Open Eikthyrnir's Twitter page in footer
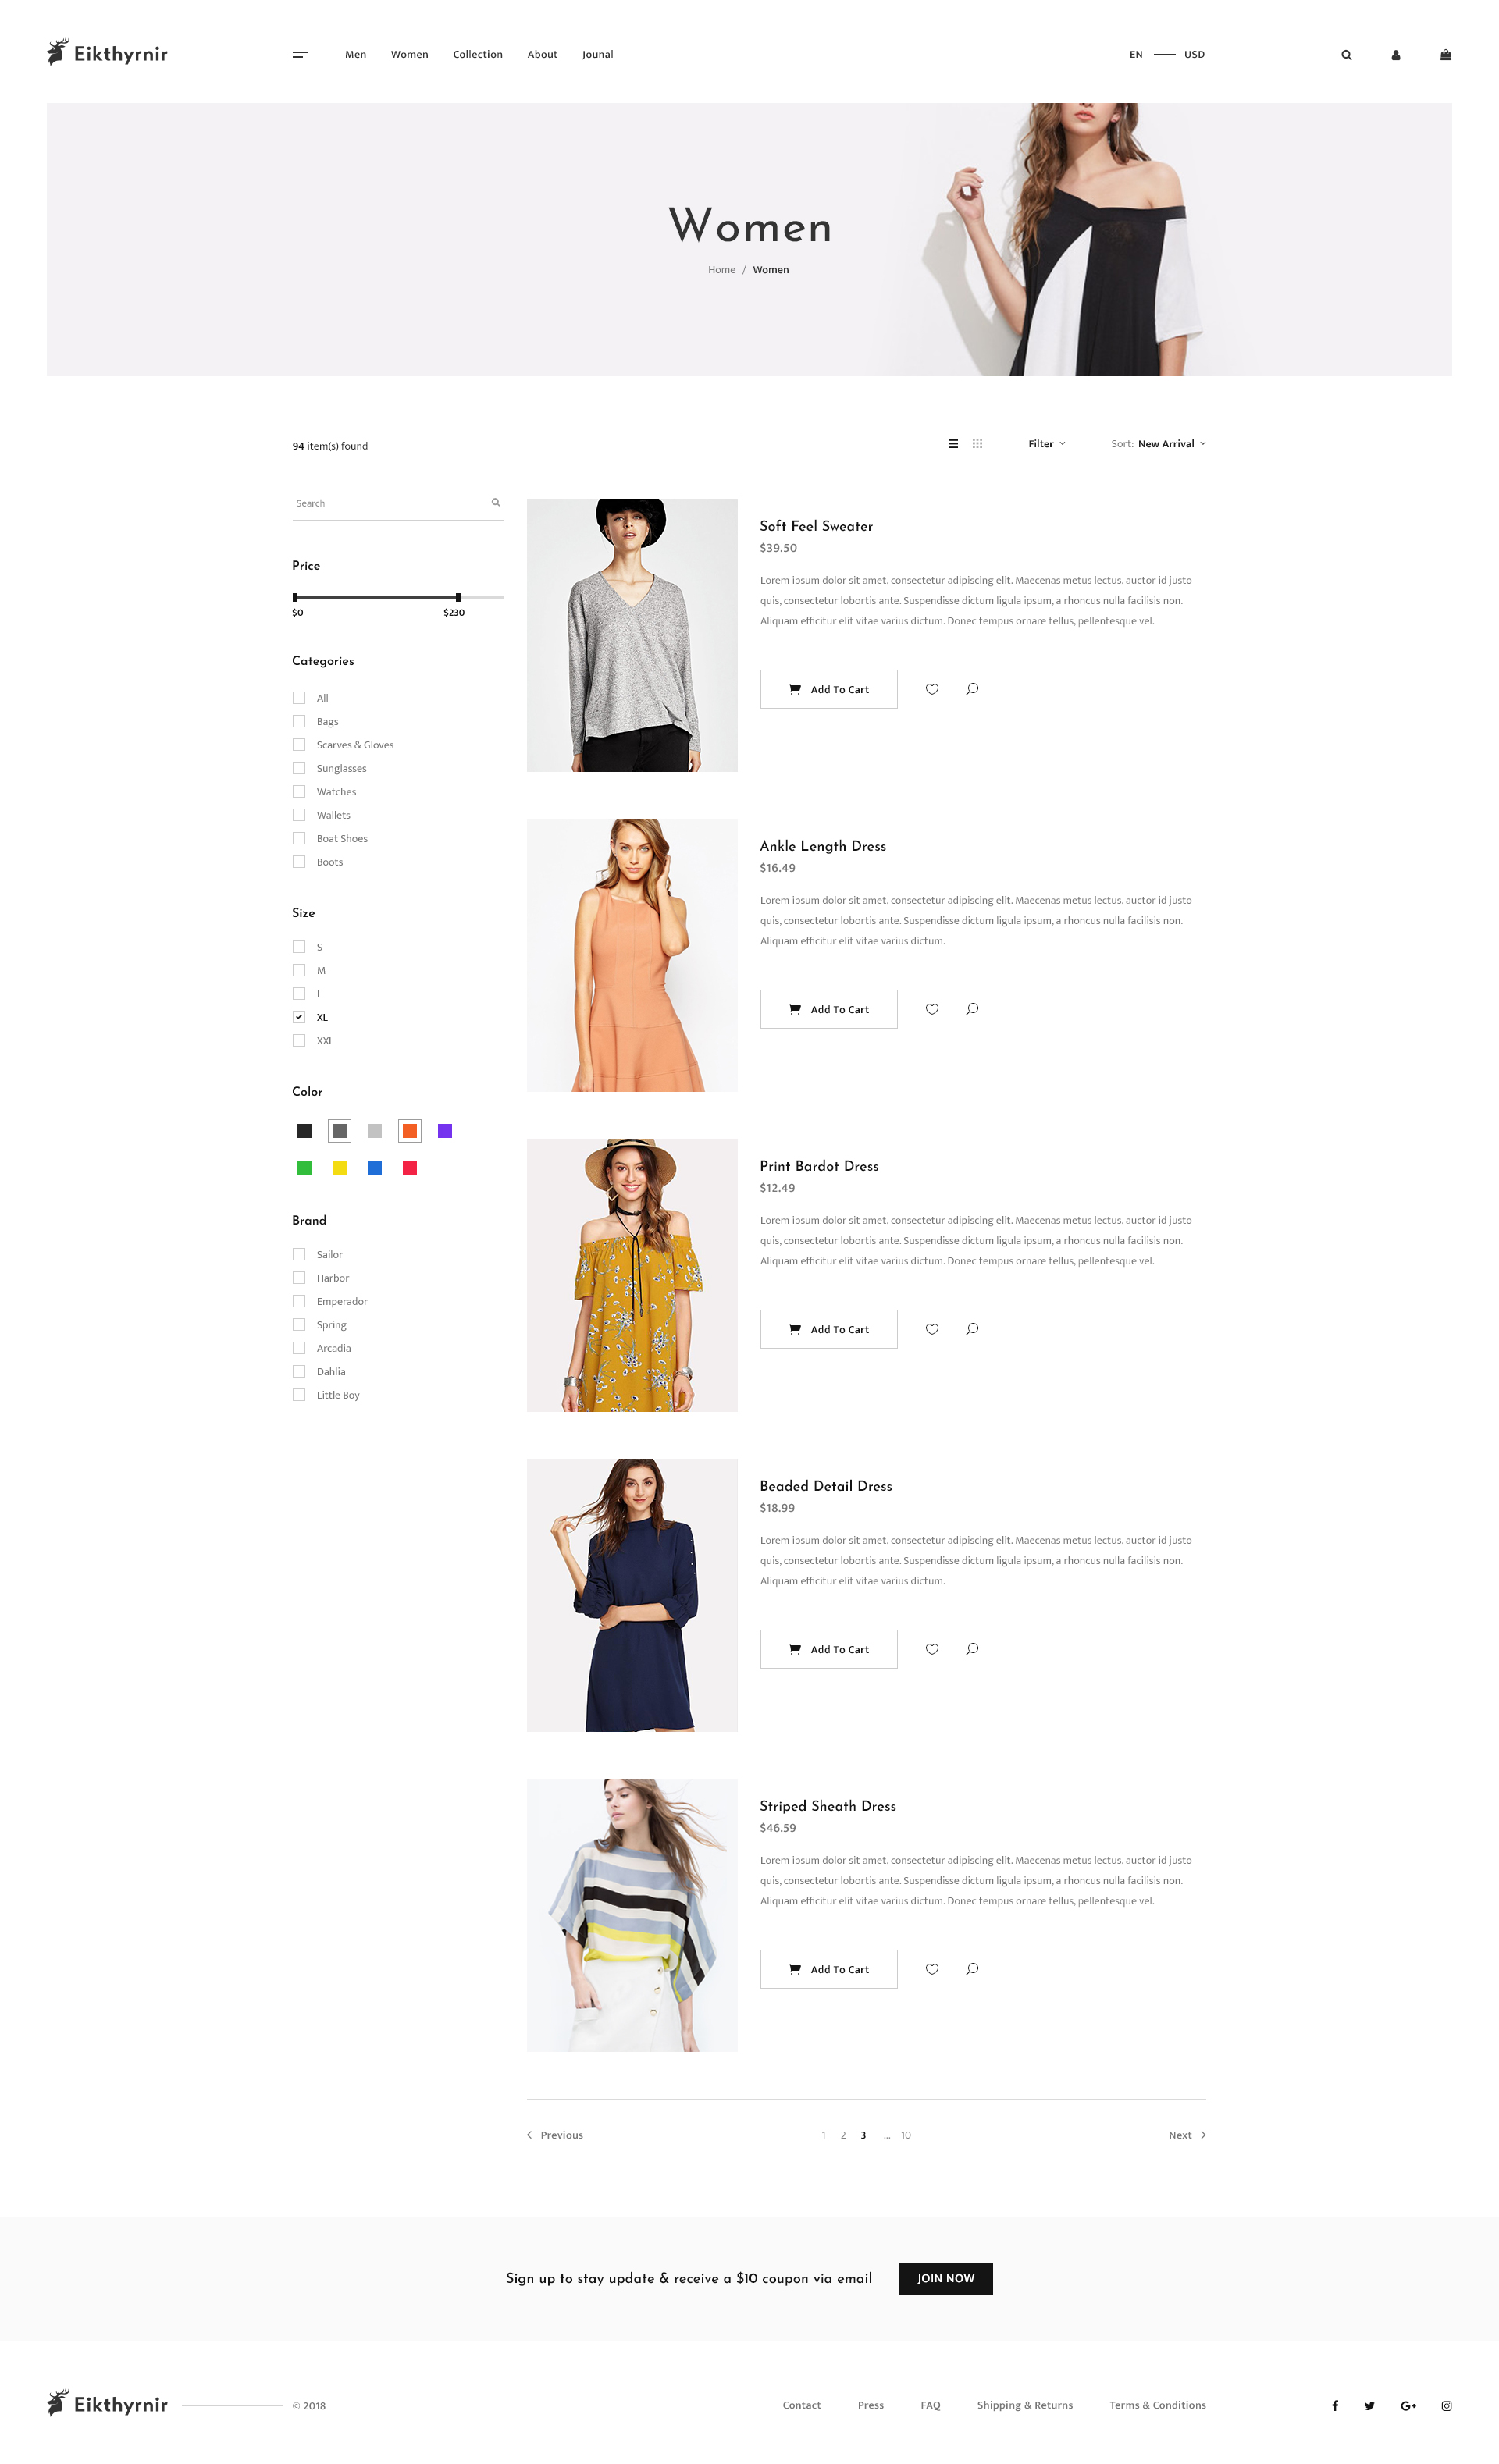Viewport: 1499px width, 2464px height. [x=1369, y=2406]
